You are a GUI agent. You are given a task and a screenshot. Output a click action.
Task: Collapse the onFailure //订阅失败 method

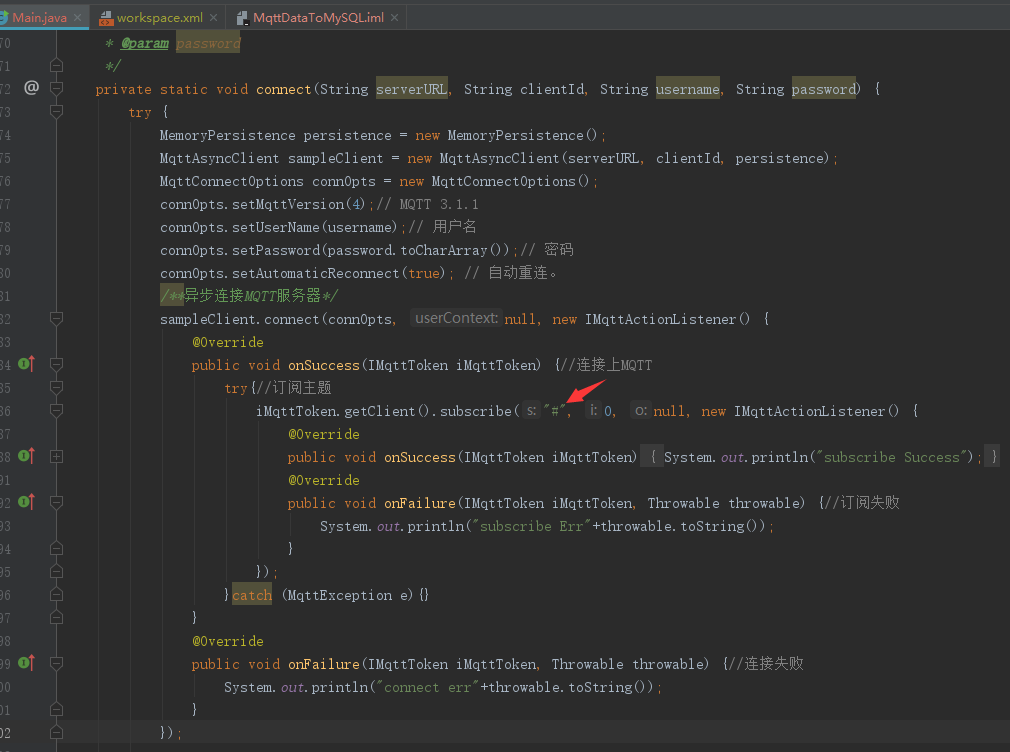[x=57, y=503]
